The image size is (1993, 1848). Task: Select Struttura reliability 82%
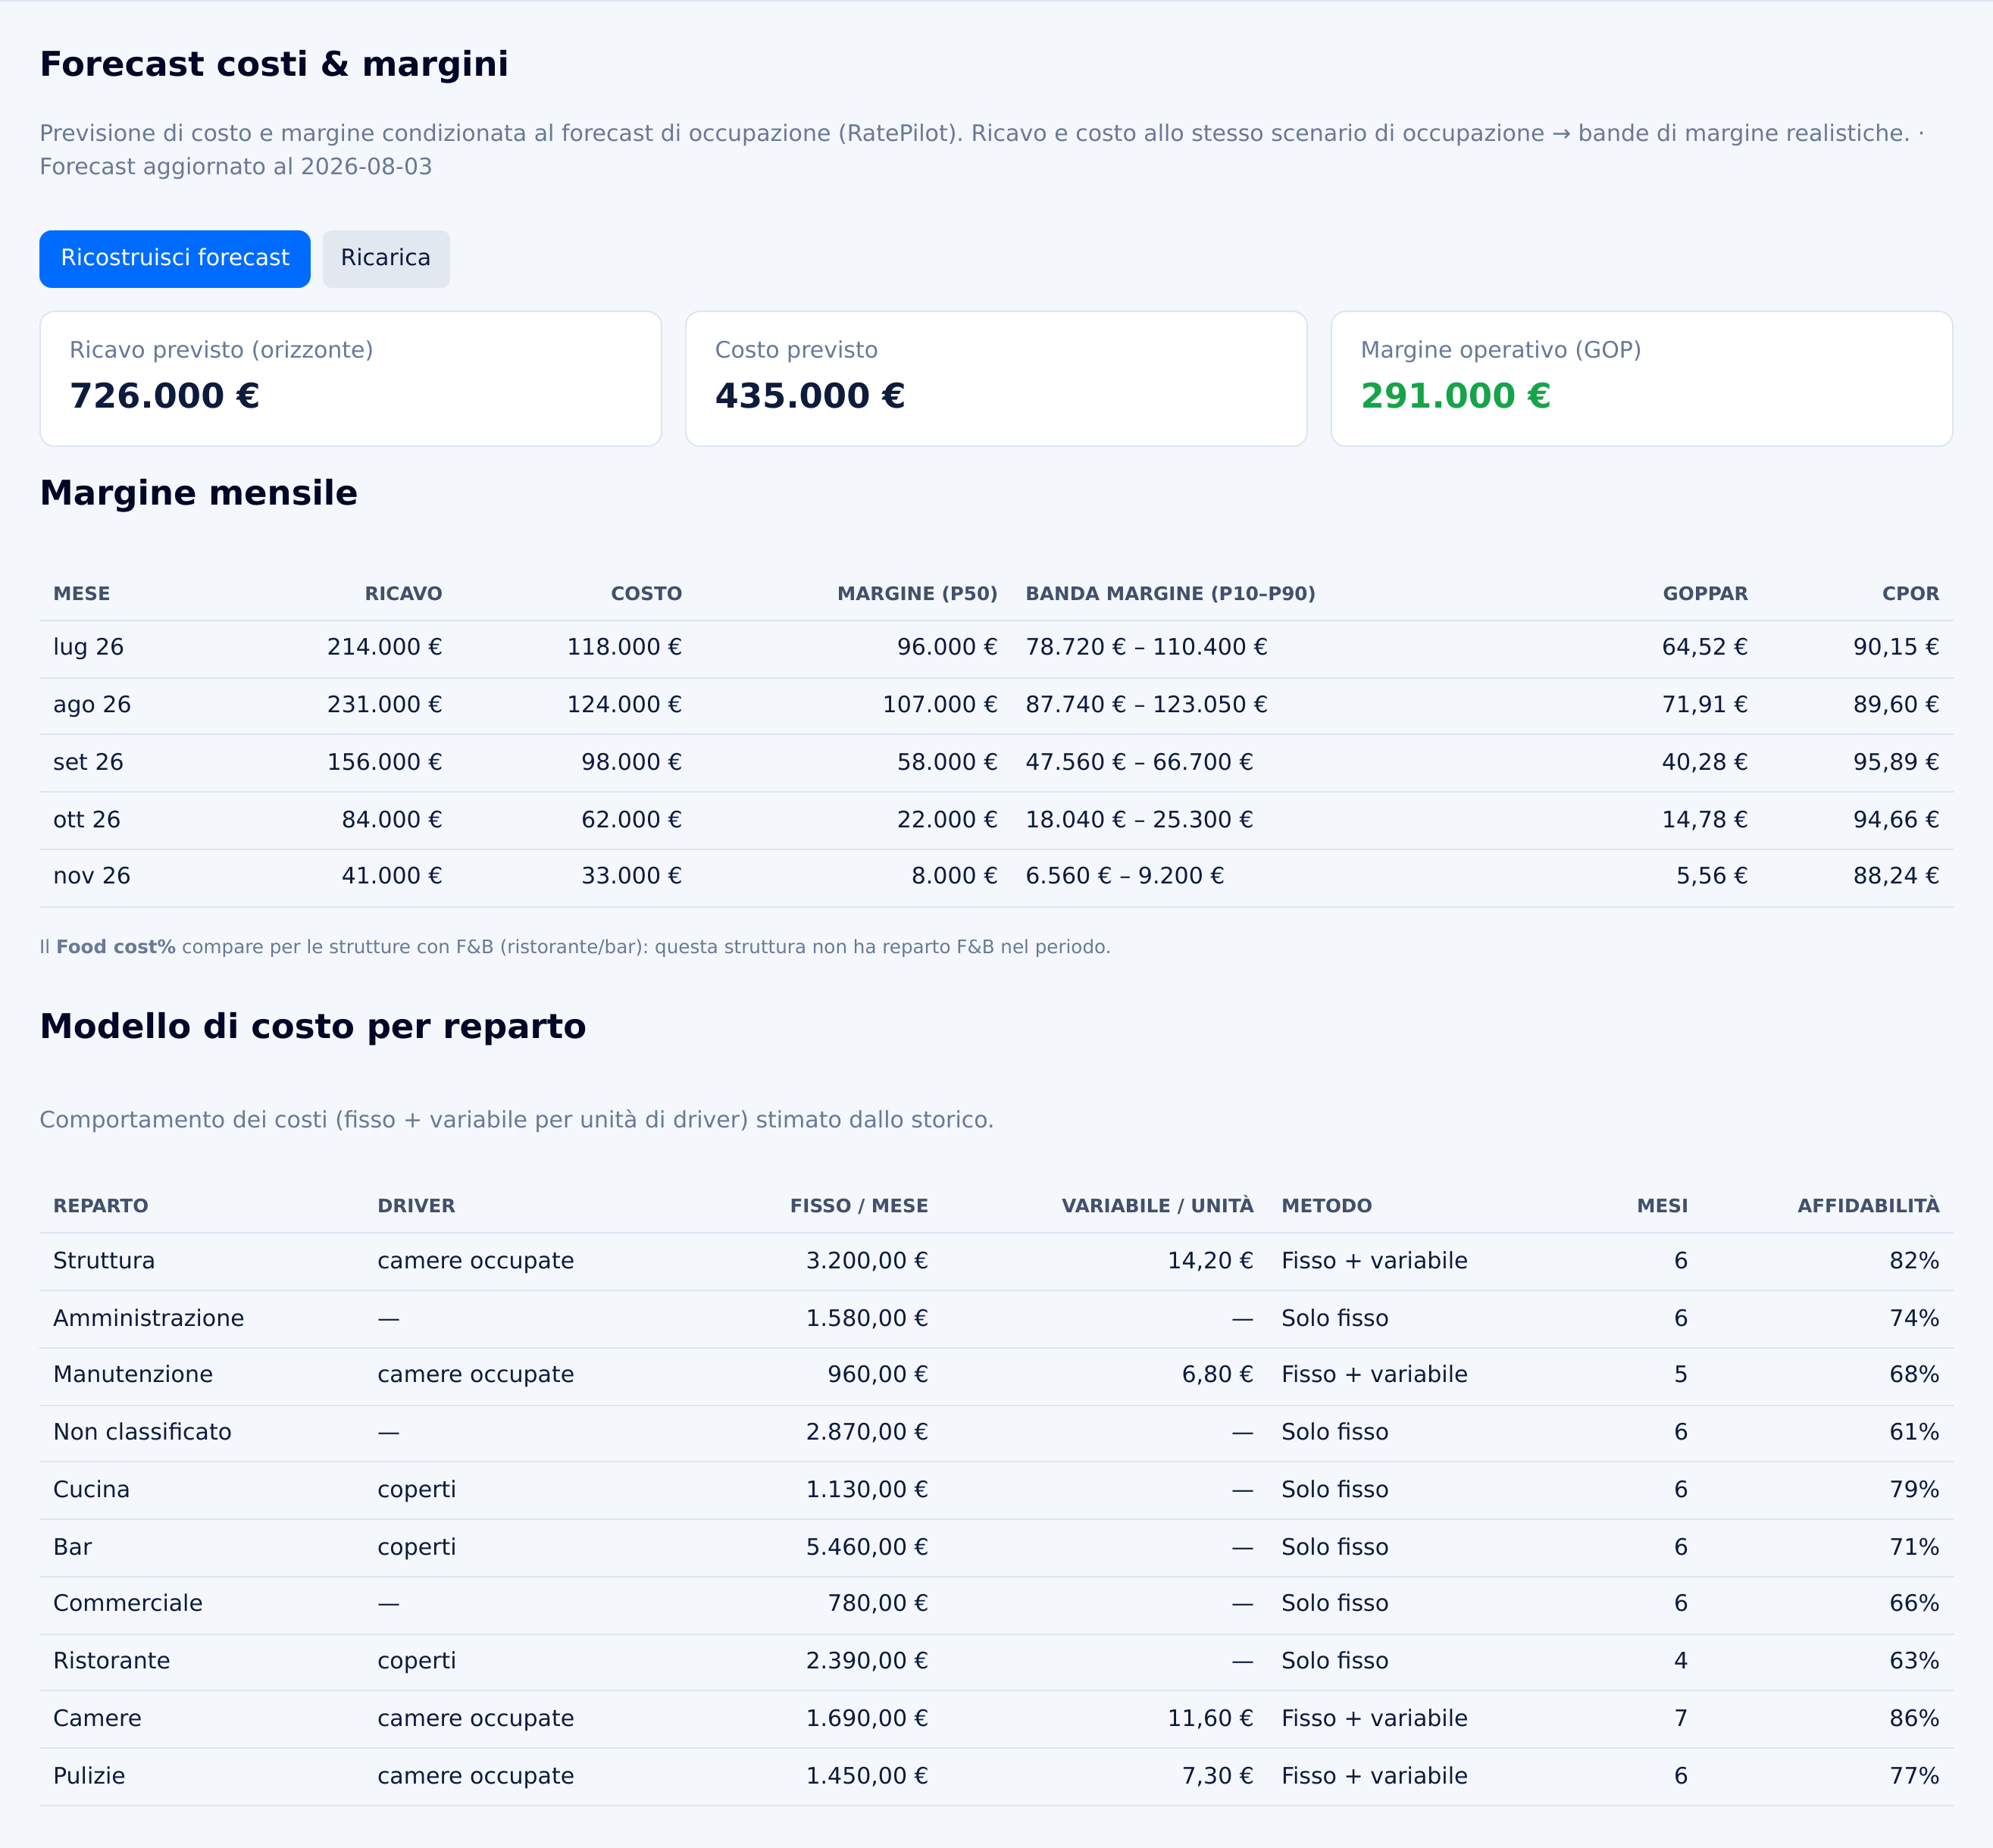[x=1915, y=1261]
